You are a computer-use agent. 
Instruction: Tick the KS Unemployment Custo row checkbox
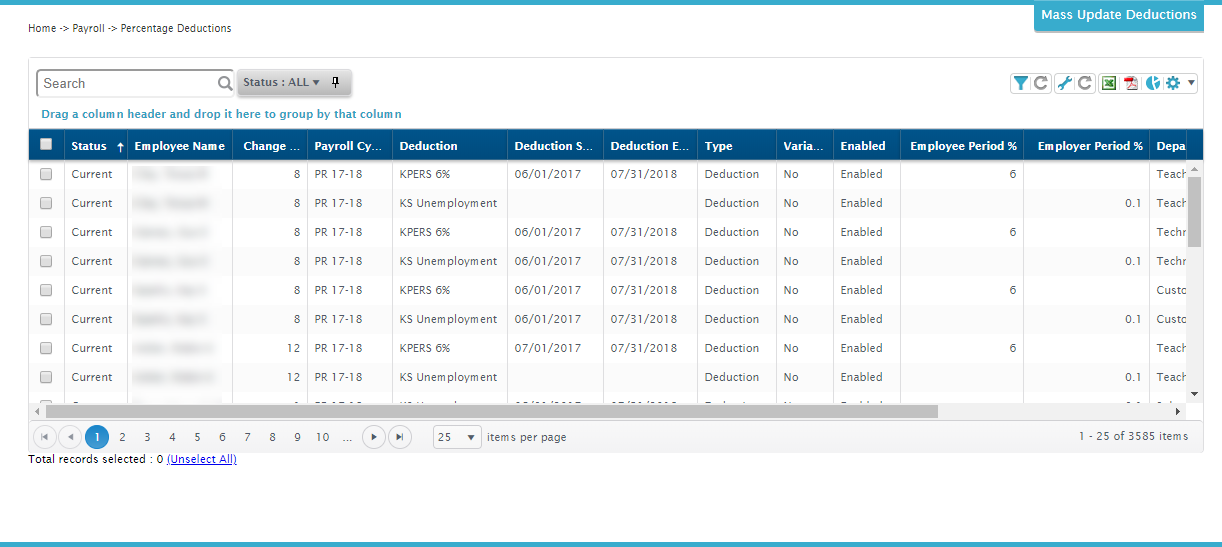46,319
